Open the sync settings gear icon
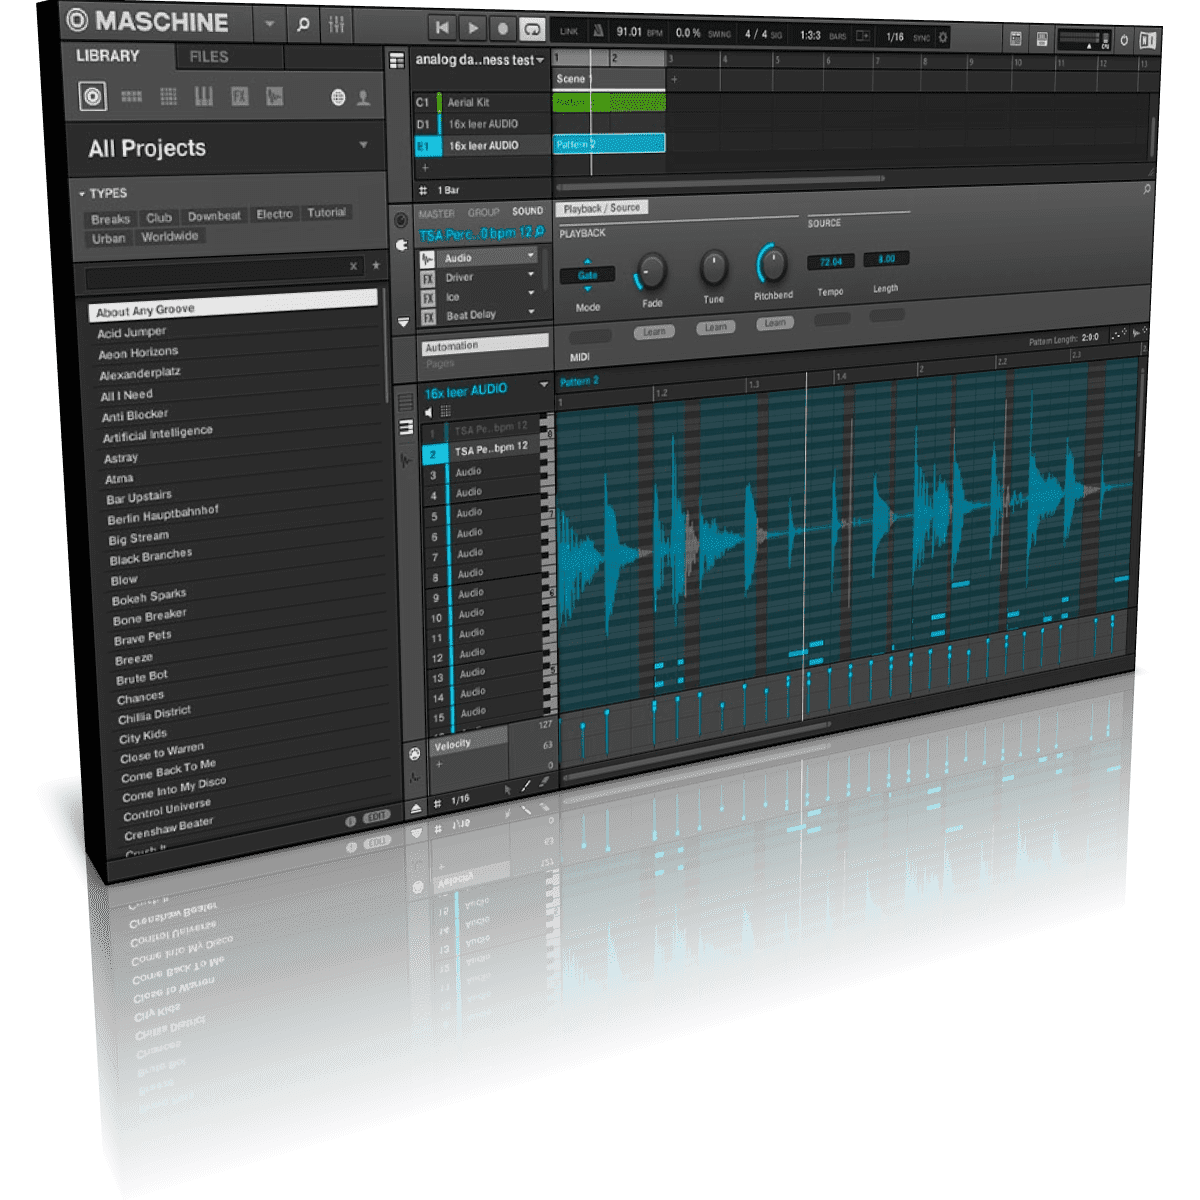Screen dimensions: 1200x1200 (x=942, y=38)
